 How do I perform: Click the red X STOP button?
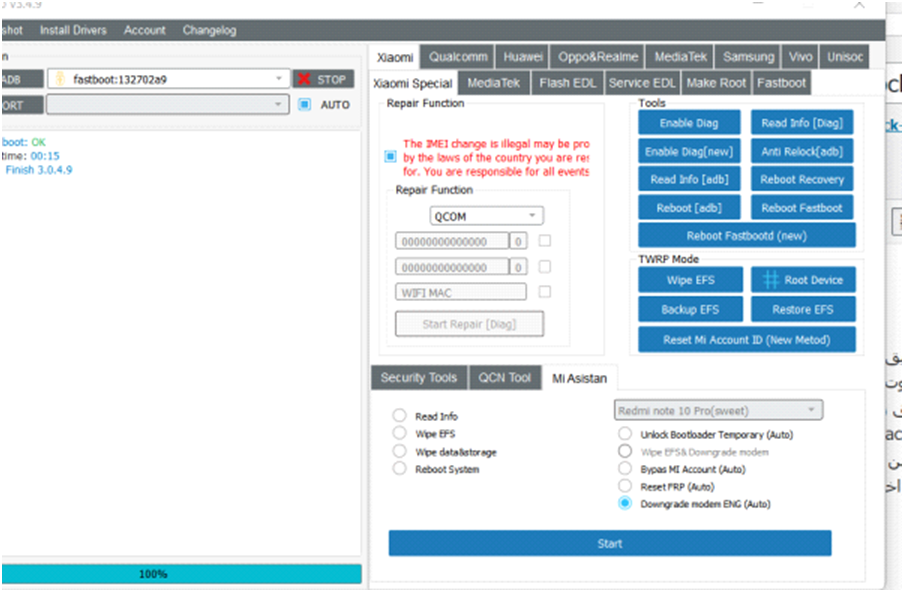pos(323,79)
